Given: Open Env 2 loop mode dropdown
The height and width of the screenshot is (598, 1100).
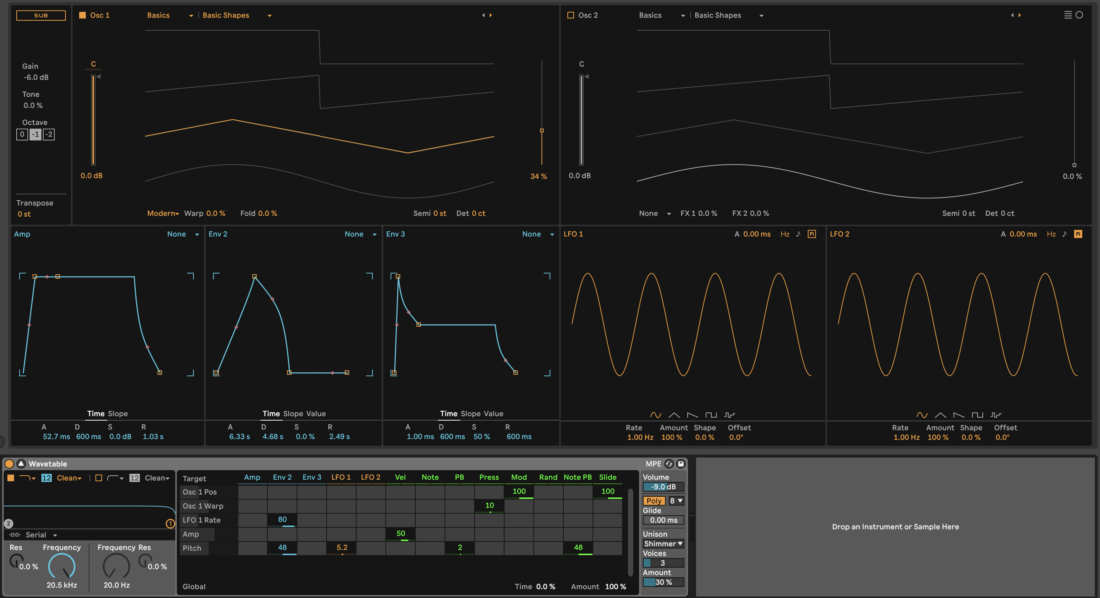Looking at the screenshot, I should click(361, 234).
